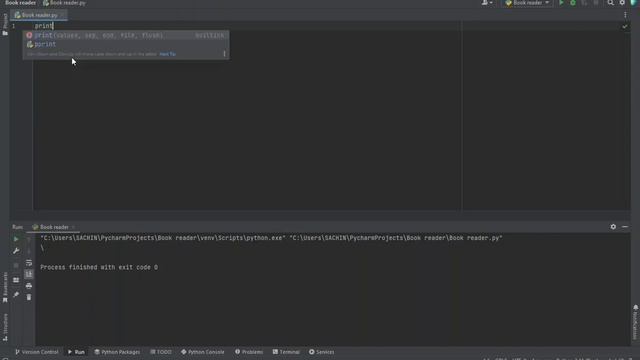This screenshot has width=640, height=360.
Task: Click the python.exe command line in console
Action: tap(271, 238)
